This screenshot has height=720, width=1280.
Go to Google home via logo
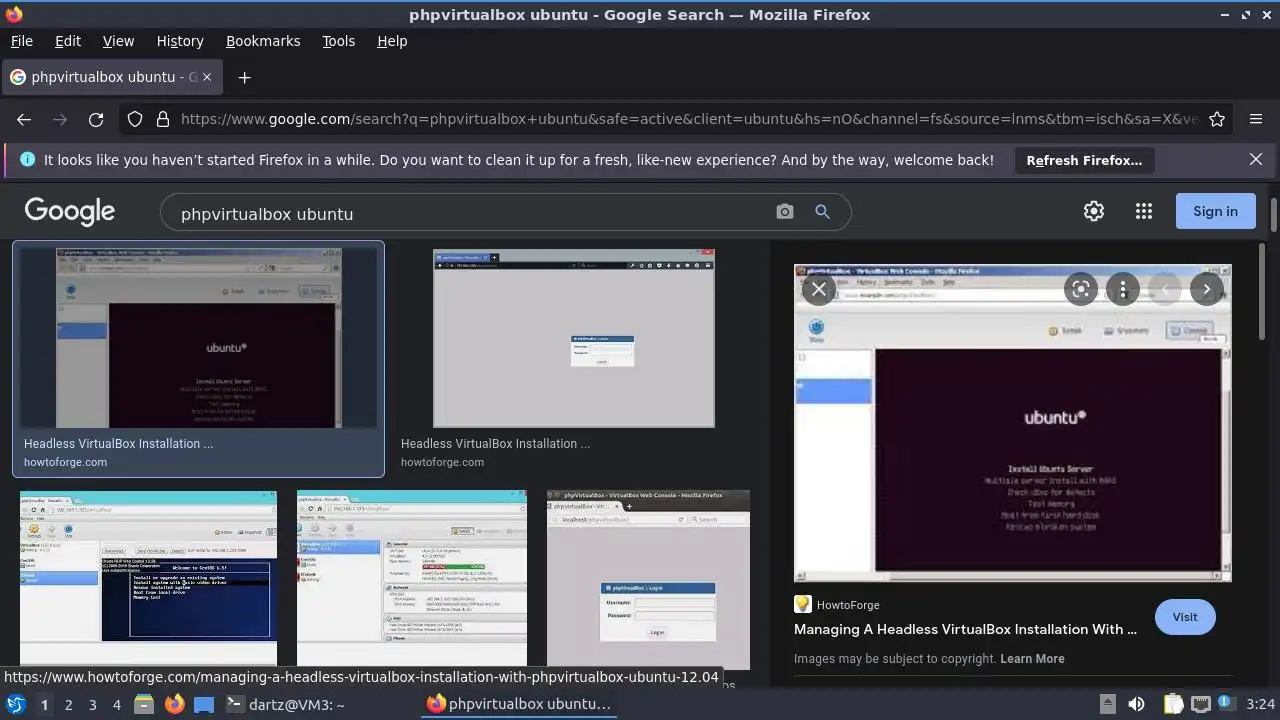pos(70,211)
